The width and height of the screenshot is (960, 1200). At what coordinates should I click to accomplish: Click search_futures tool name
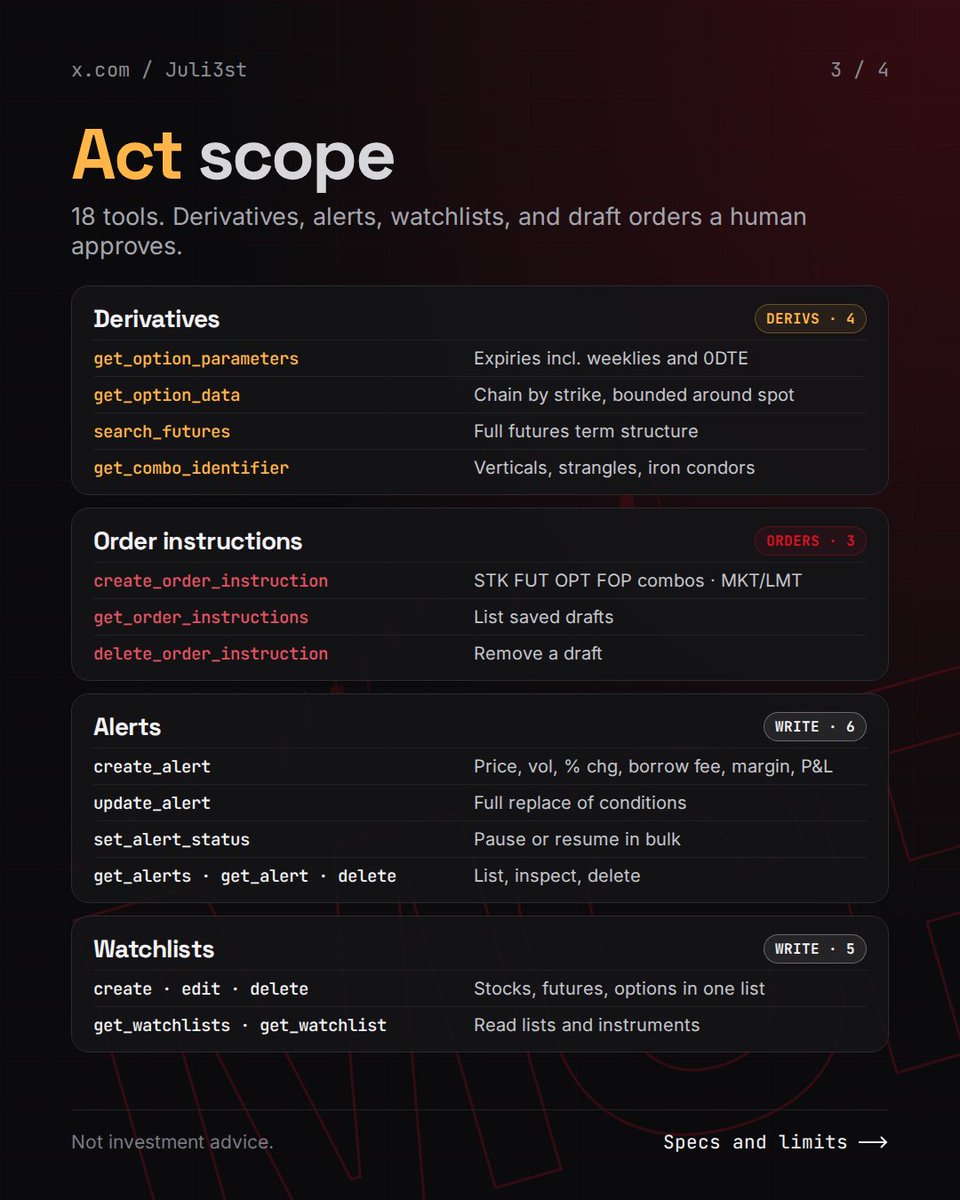pos(162,431)
